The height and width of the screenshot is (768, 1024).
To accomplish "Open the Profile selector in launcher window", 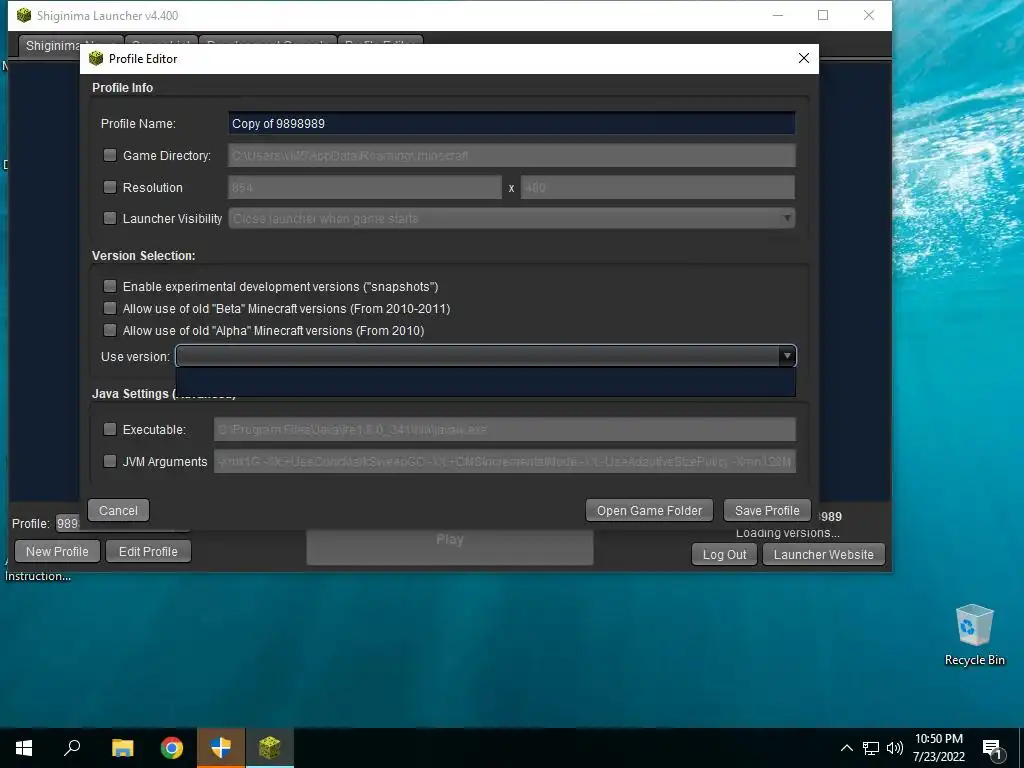I will point(67,523).
